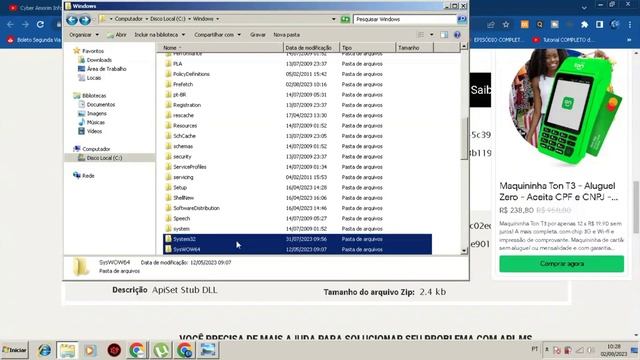Image resolution: width=640 pixels, height=360 pixels.
Task: Create a Nova pasta
Action: click(x=287, y=35)
